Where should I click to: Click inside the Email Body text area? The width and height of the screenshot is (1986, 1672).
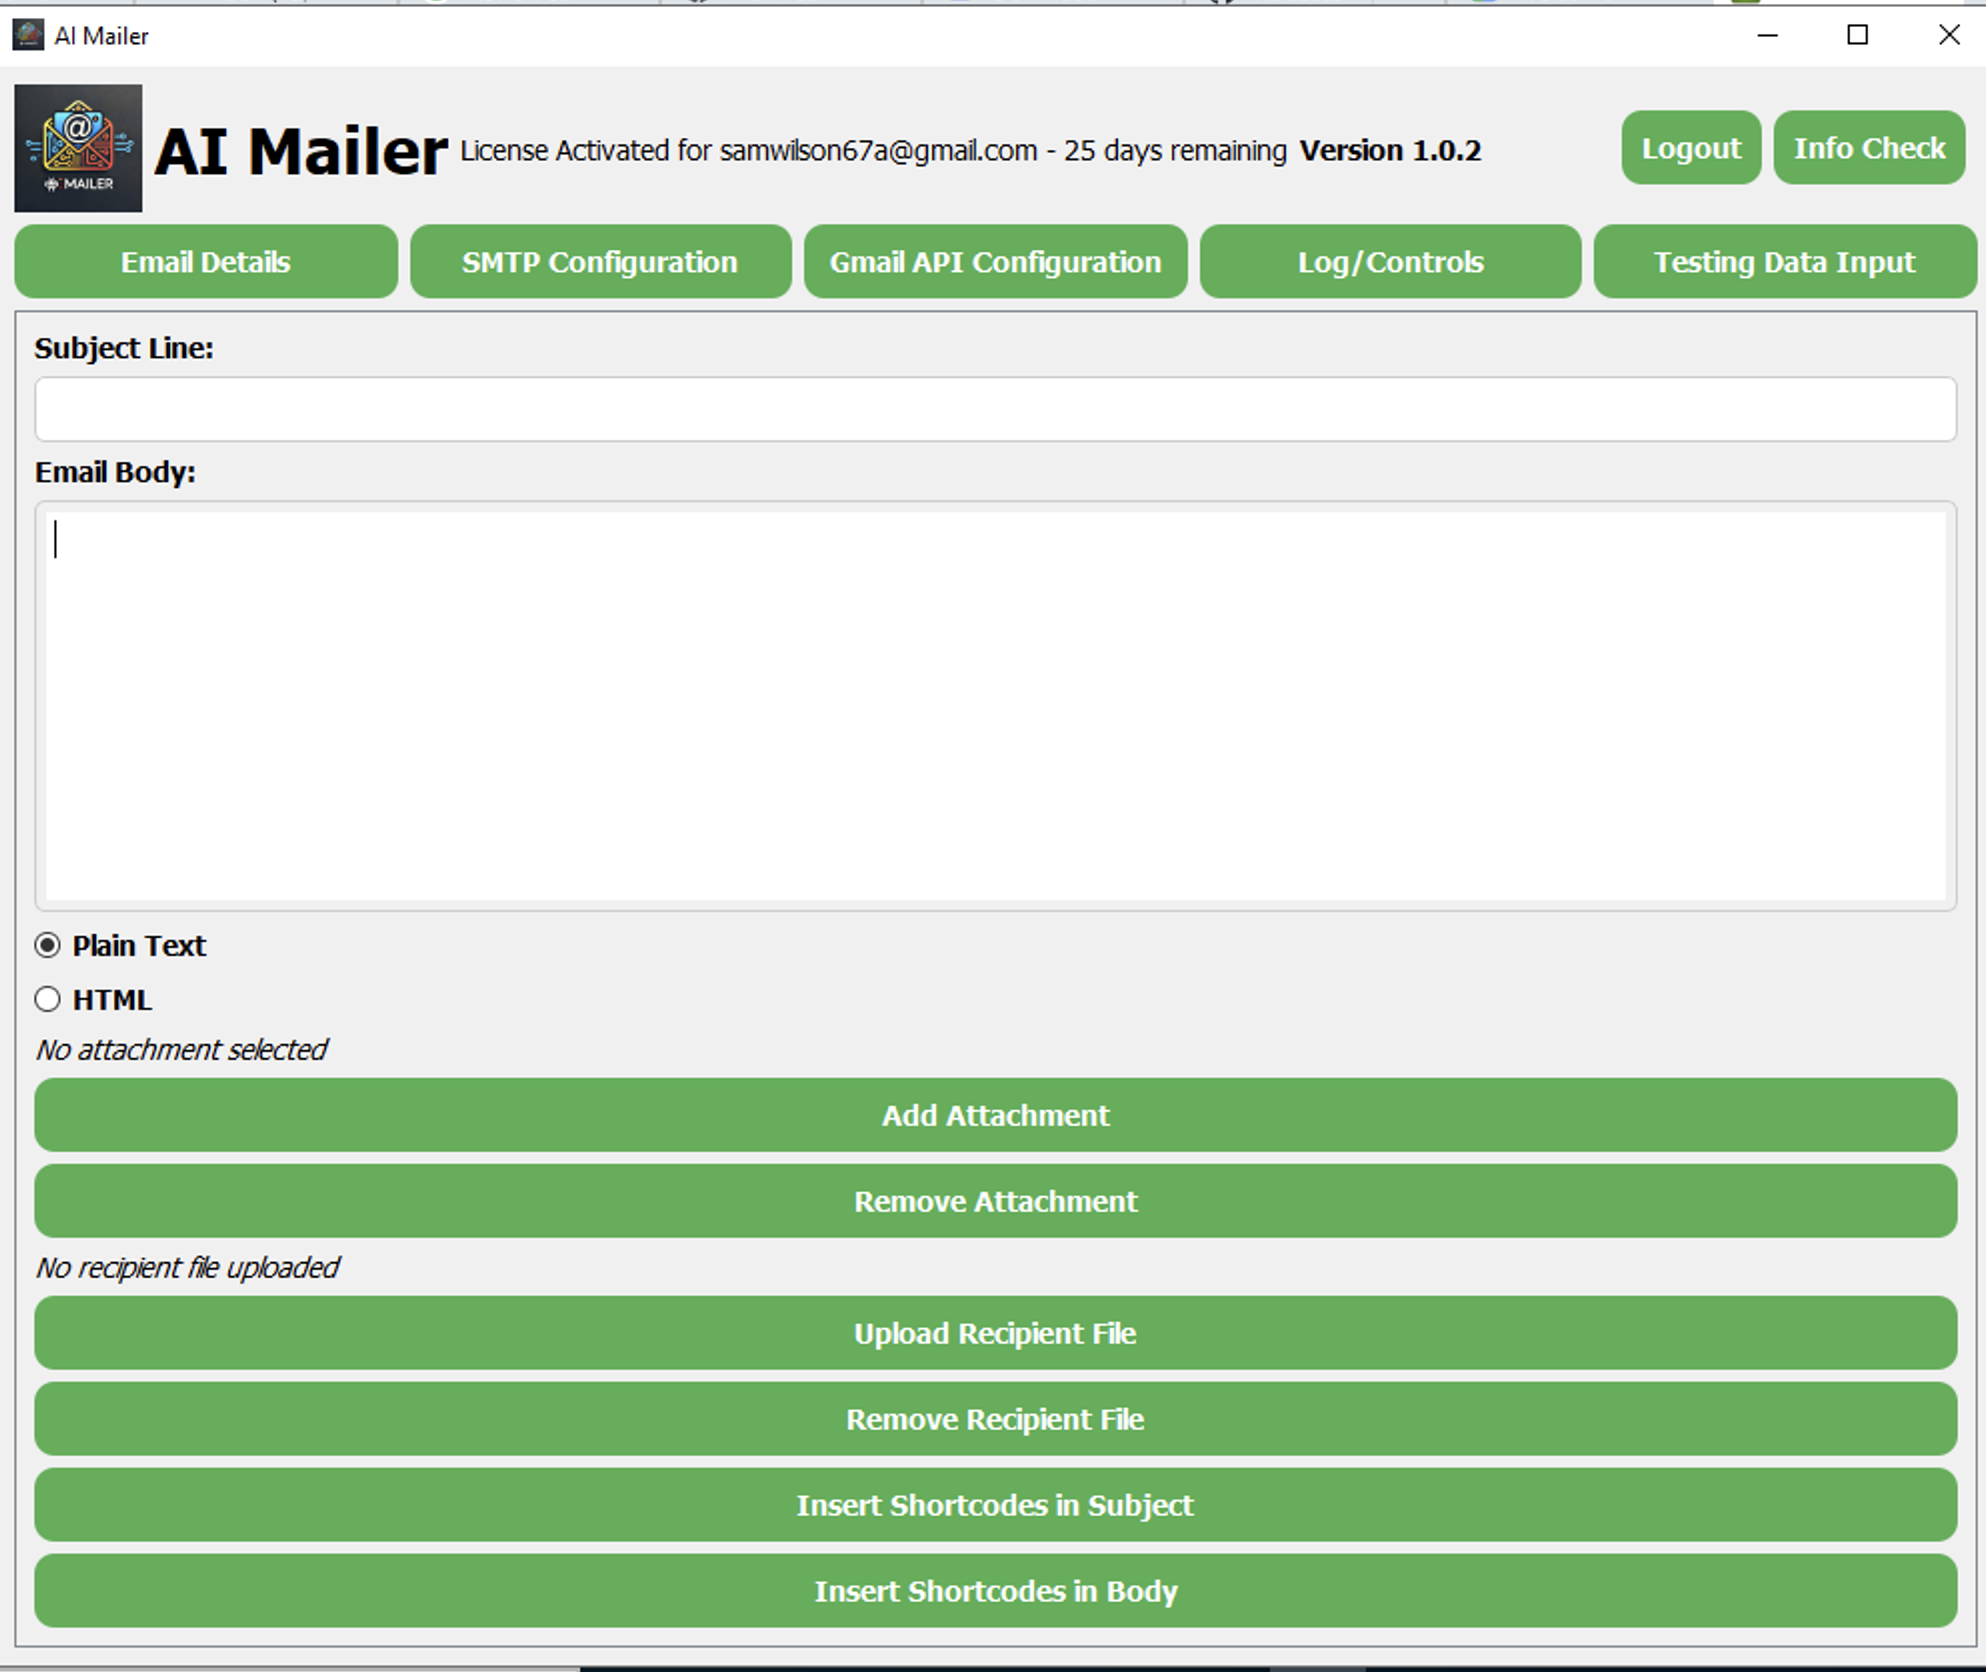click(995, 705)
